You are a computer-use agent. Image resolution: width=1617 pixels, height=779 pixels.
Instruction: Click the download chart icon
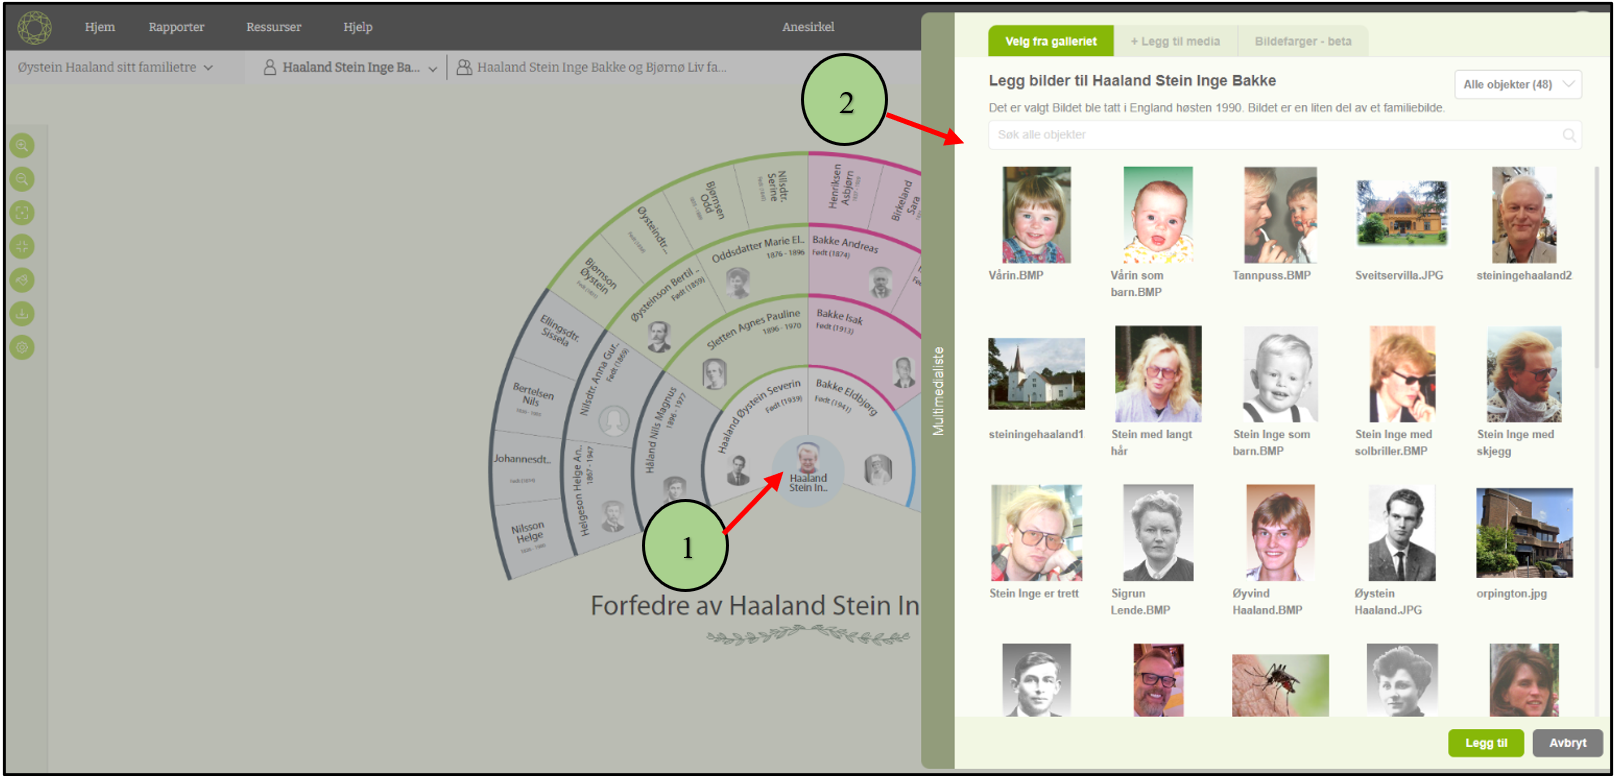[22, 314]
